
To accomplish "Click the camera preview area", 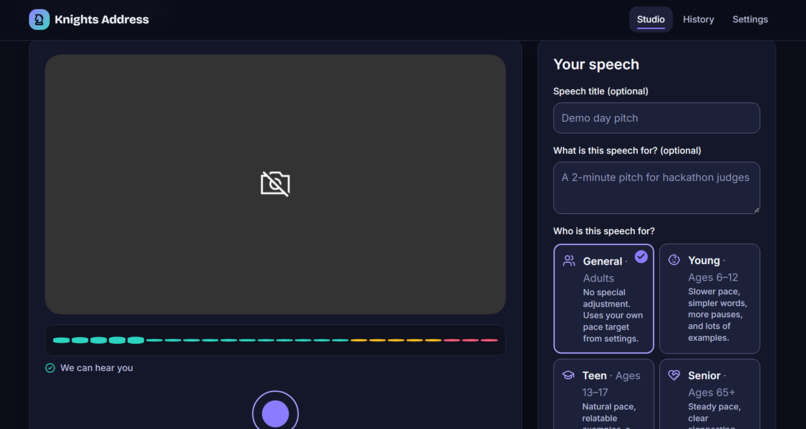I will pyautogui.click(x=275, y=184).
